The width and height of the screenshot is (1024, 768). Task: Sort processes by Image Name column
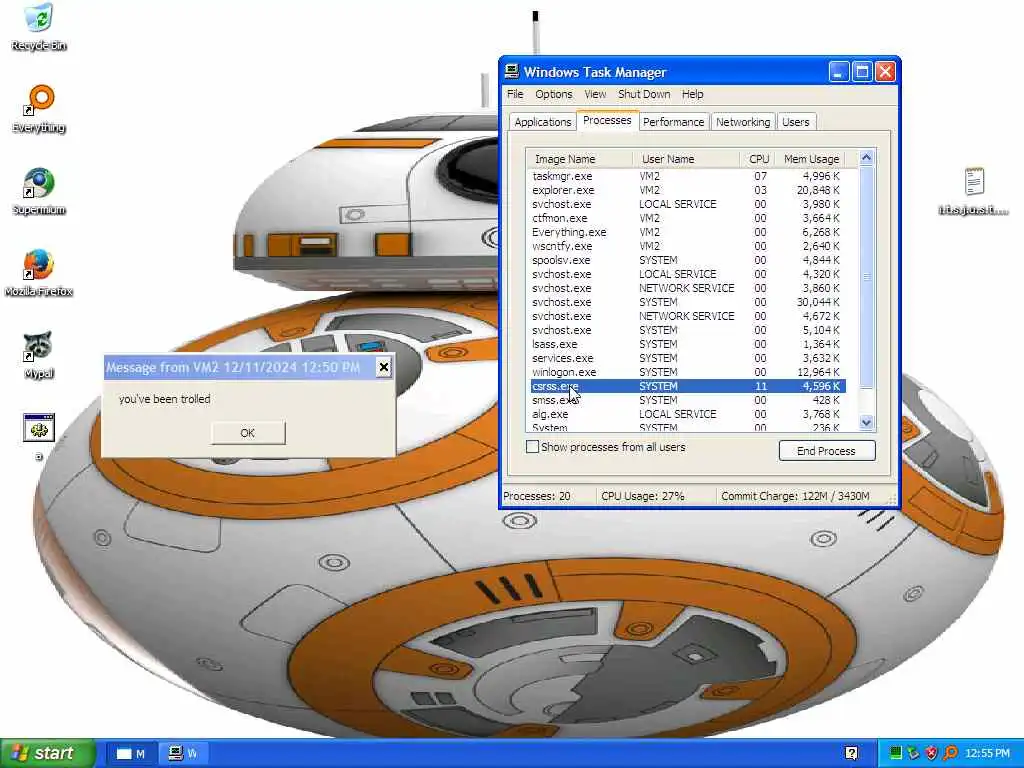coord(579,159)
